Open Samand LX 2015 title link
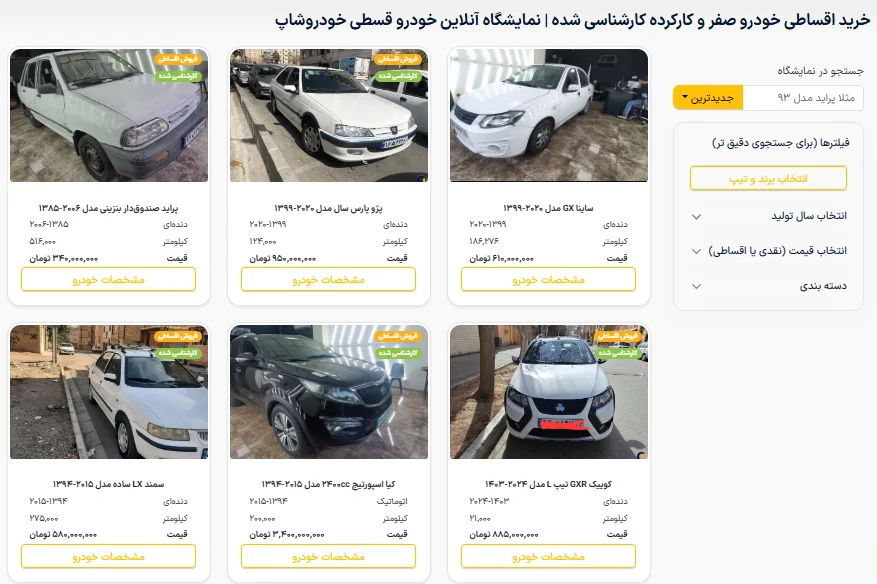This screenshot has width=877, height=584. click(x=109, y=484)
